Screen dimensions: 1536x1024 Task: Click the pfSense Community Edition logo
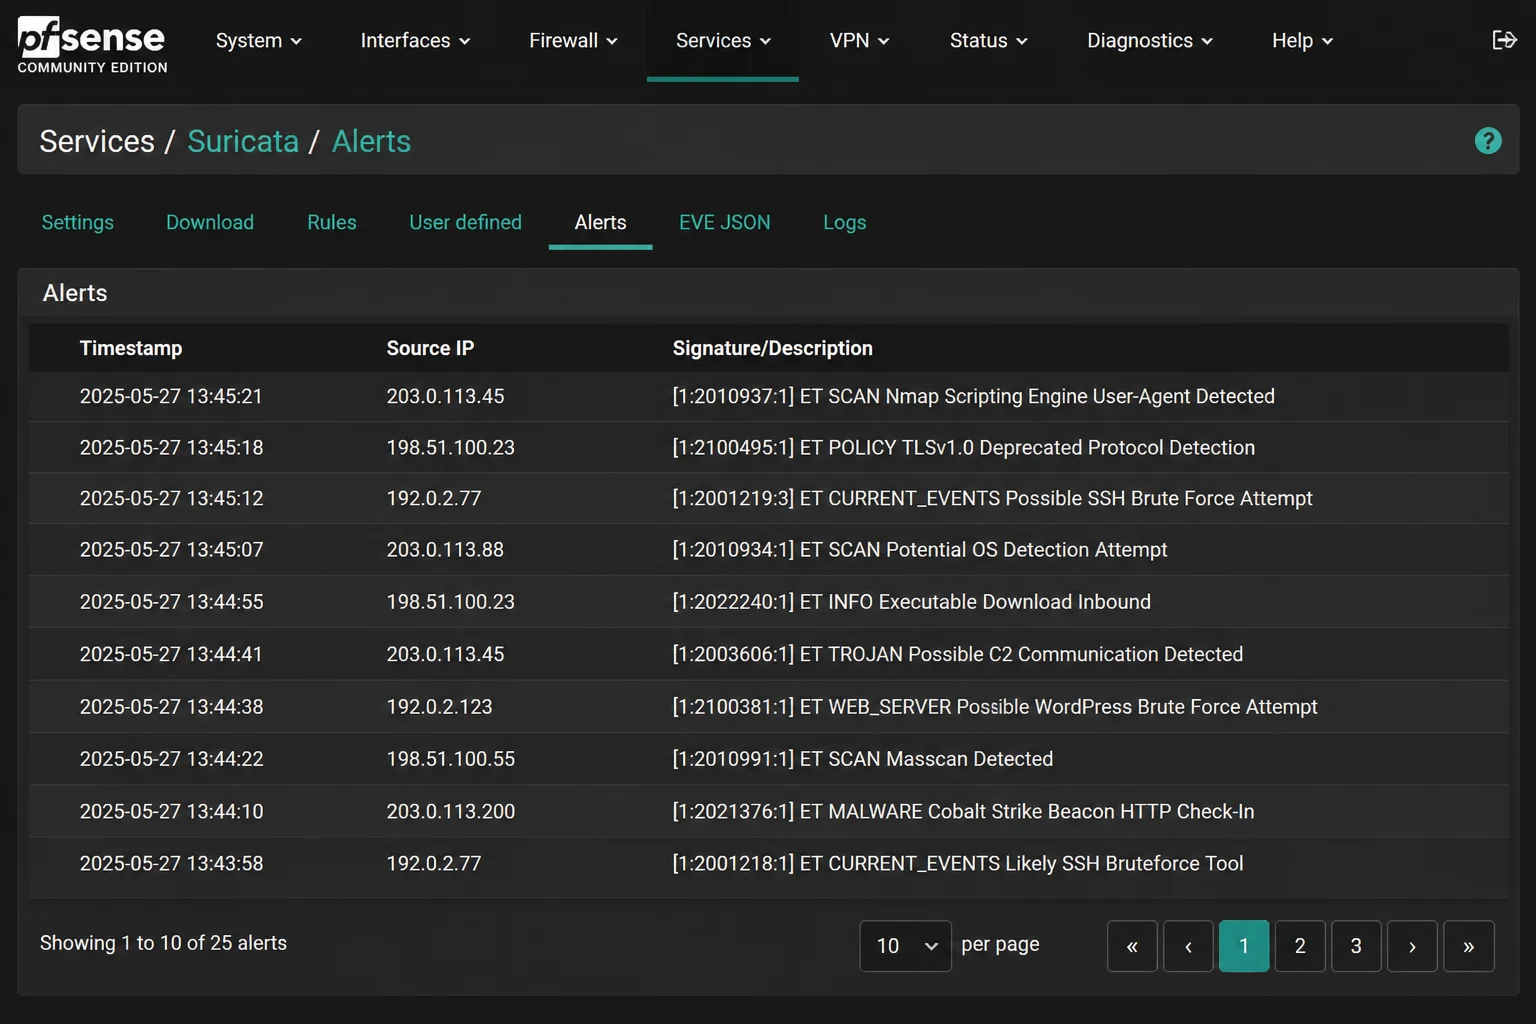click(x=92, y=44)
